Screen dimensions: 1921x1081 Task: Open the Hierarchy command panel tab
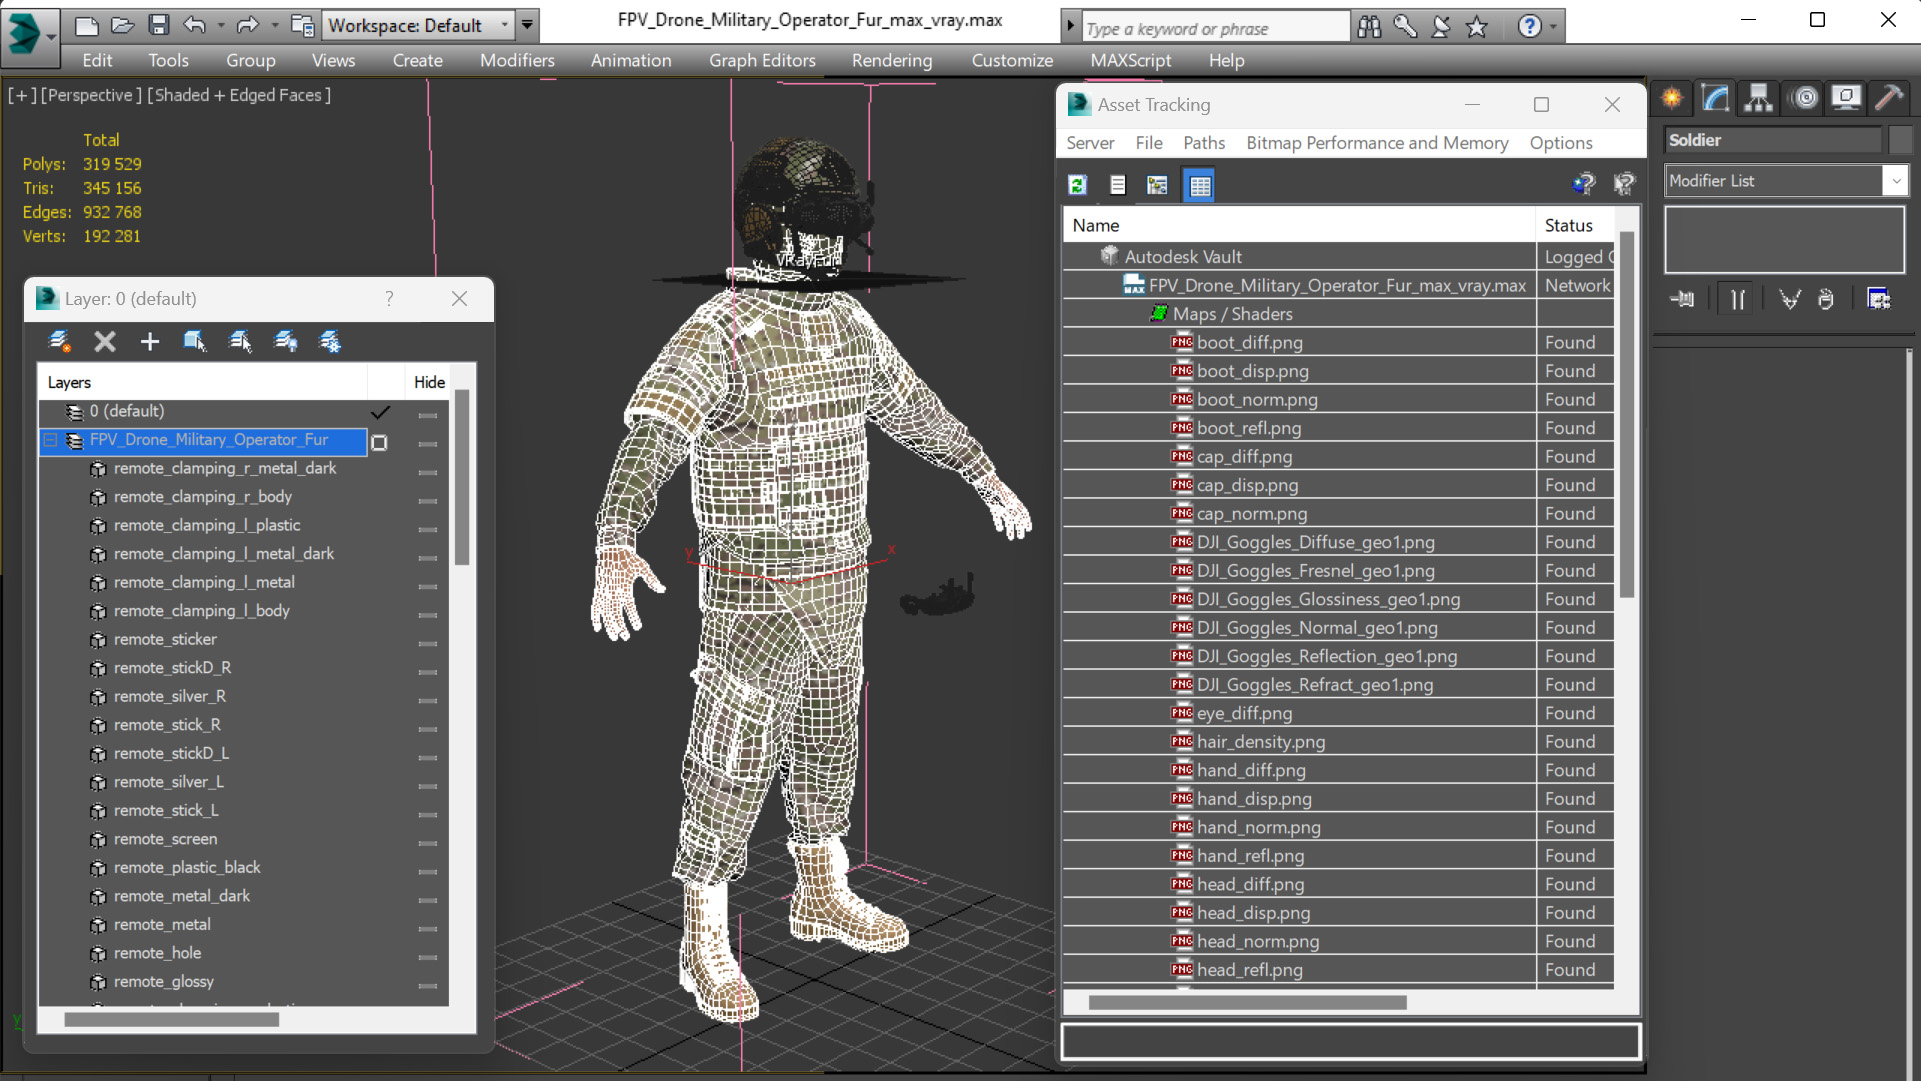1758,98
